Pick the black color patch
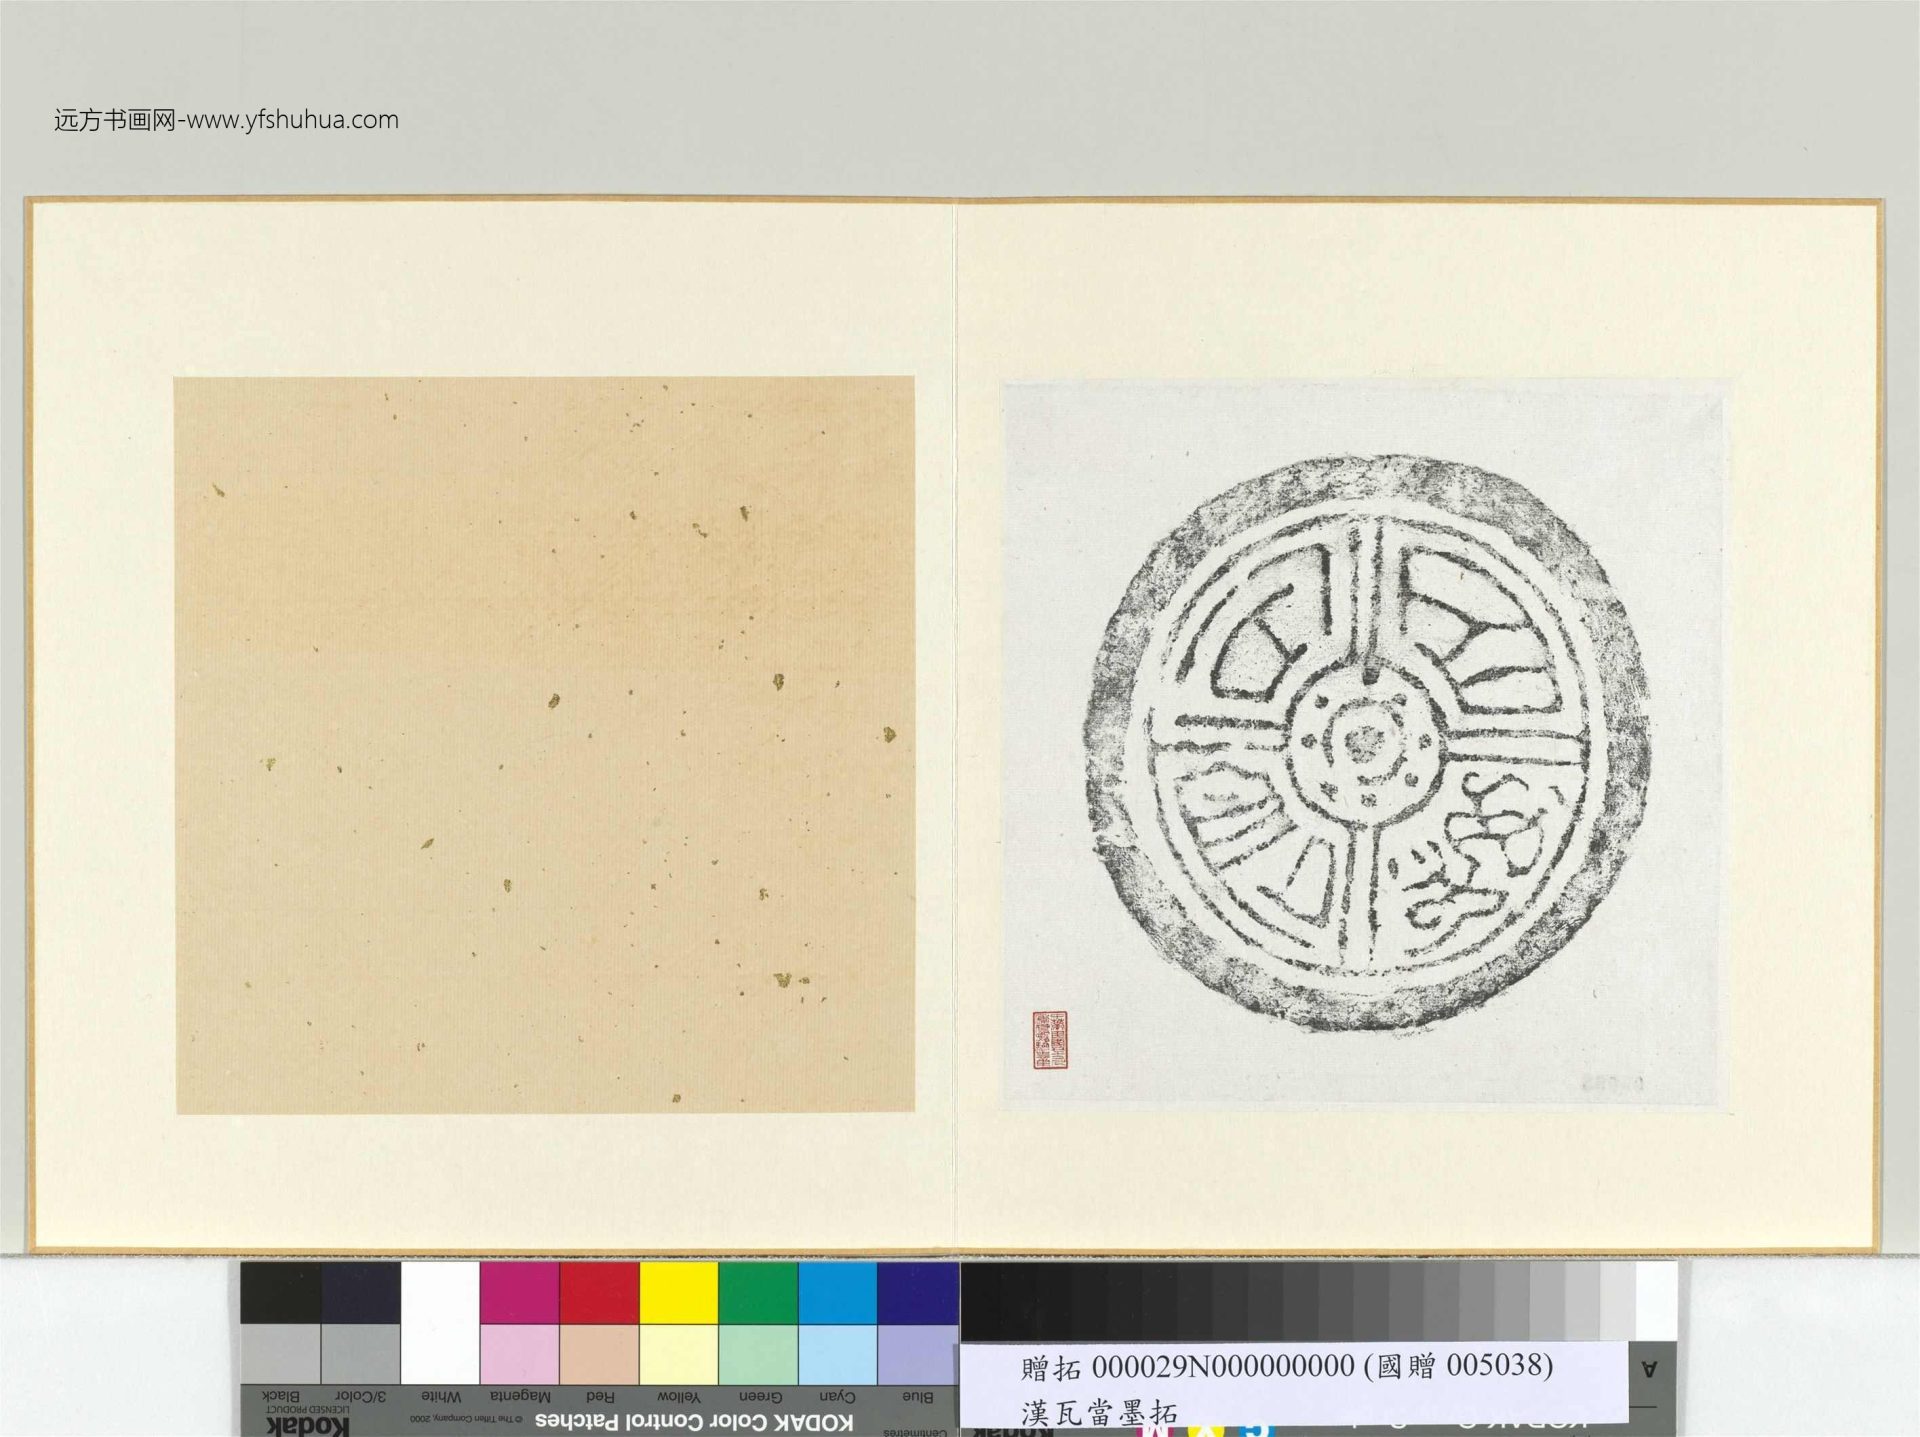This screenshot has width=1920, height=1437. pyautogui.click(x=280, y=1292)
